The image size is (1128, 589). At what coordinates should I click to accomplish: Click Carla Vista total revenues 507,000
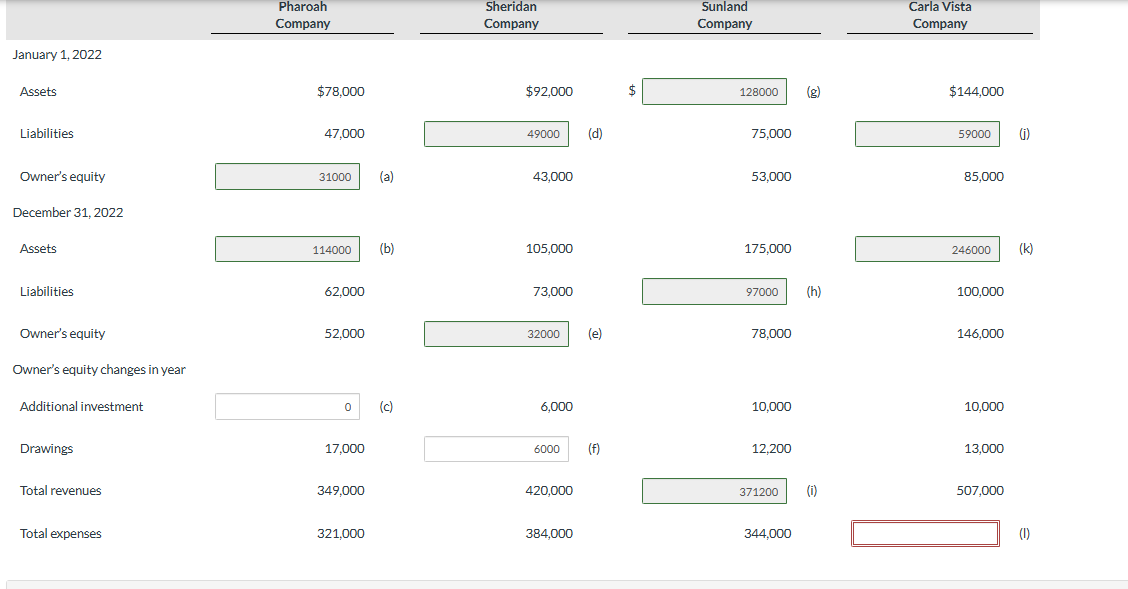(980, 490)
